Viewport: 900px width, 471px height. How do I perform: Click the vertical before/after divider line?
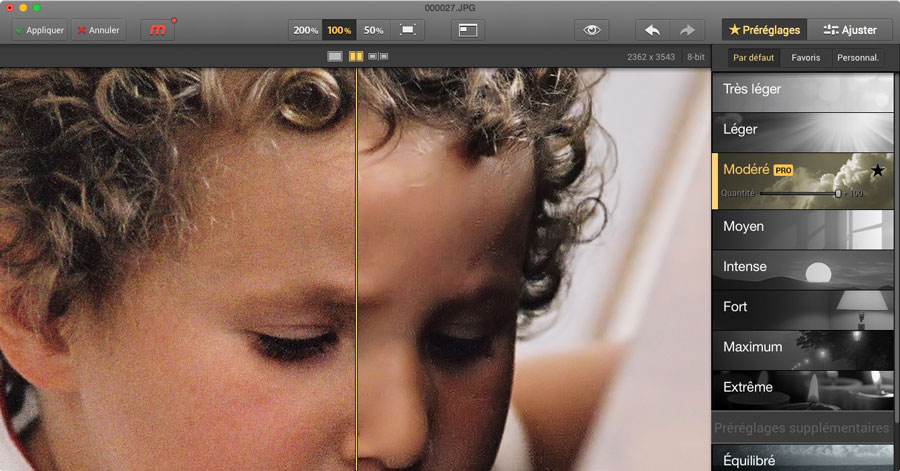tap(356, 269)
